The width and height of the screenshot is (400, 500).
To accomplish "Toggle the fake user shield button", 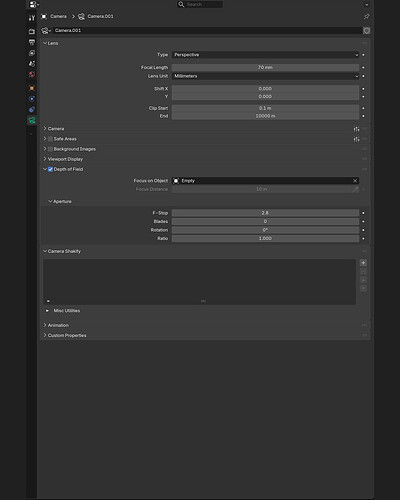I will point(367,31).
